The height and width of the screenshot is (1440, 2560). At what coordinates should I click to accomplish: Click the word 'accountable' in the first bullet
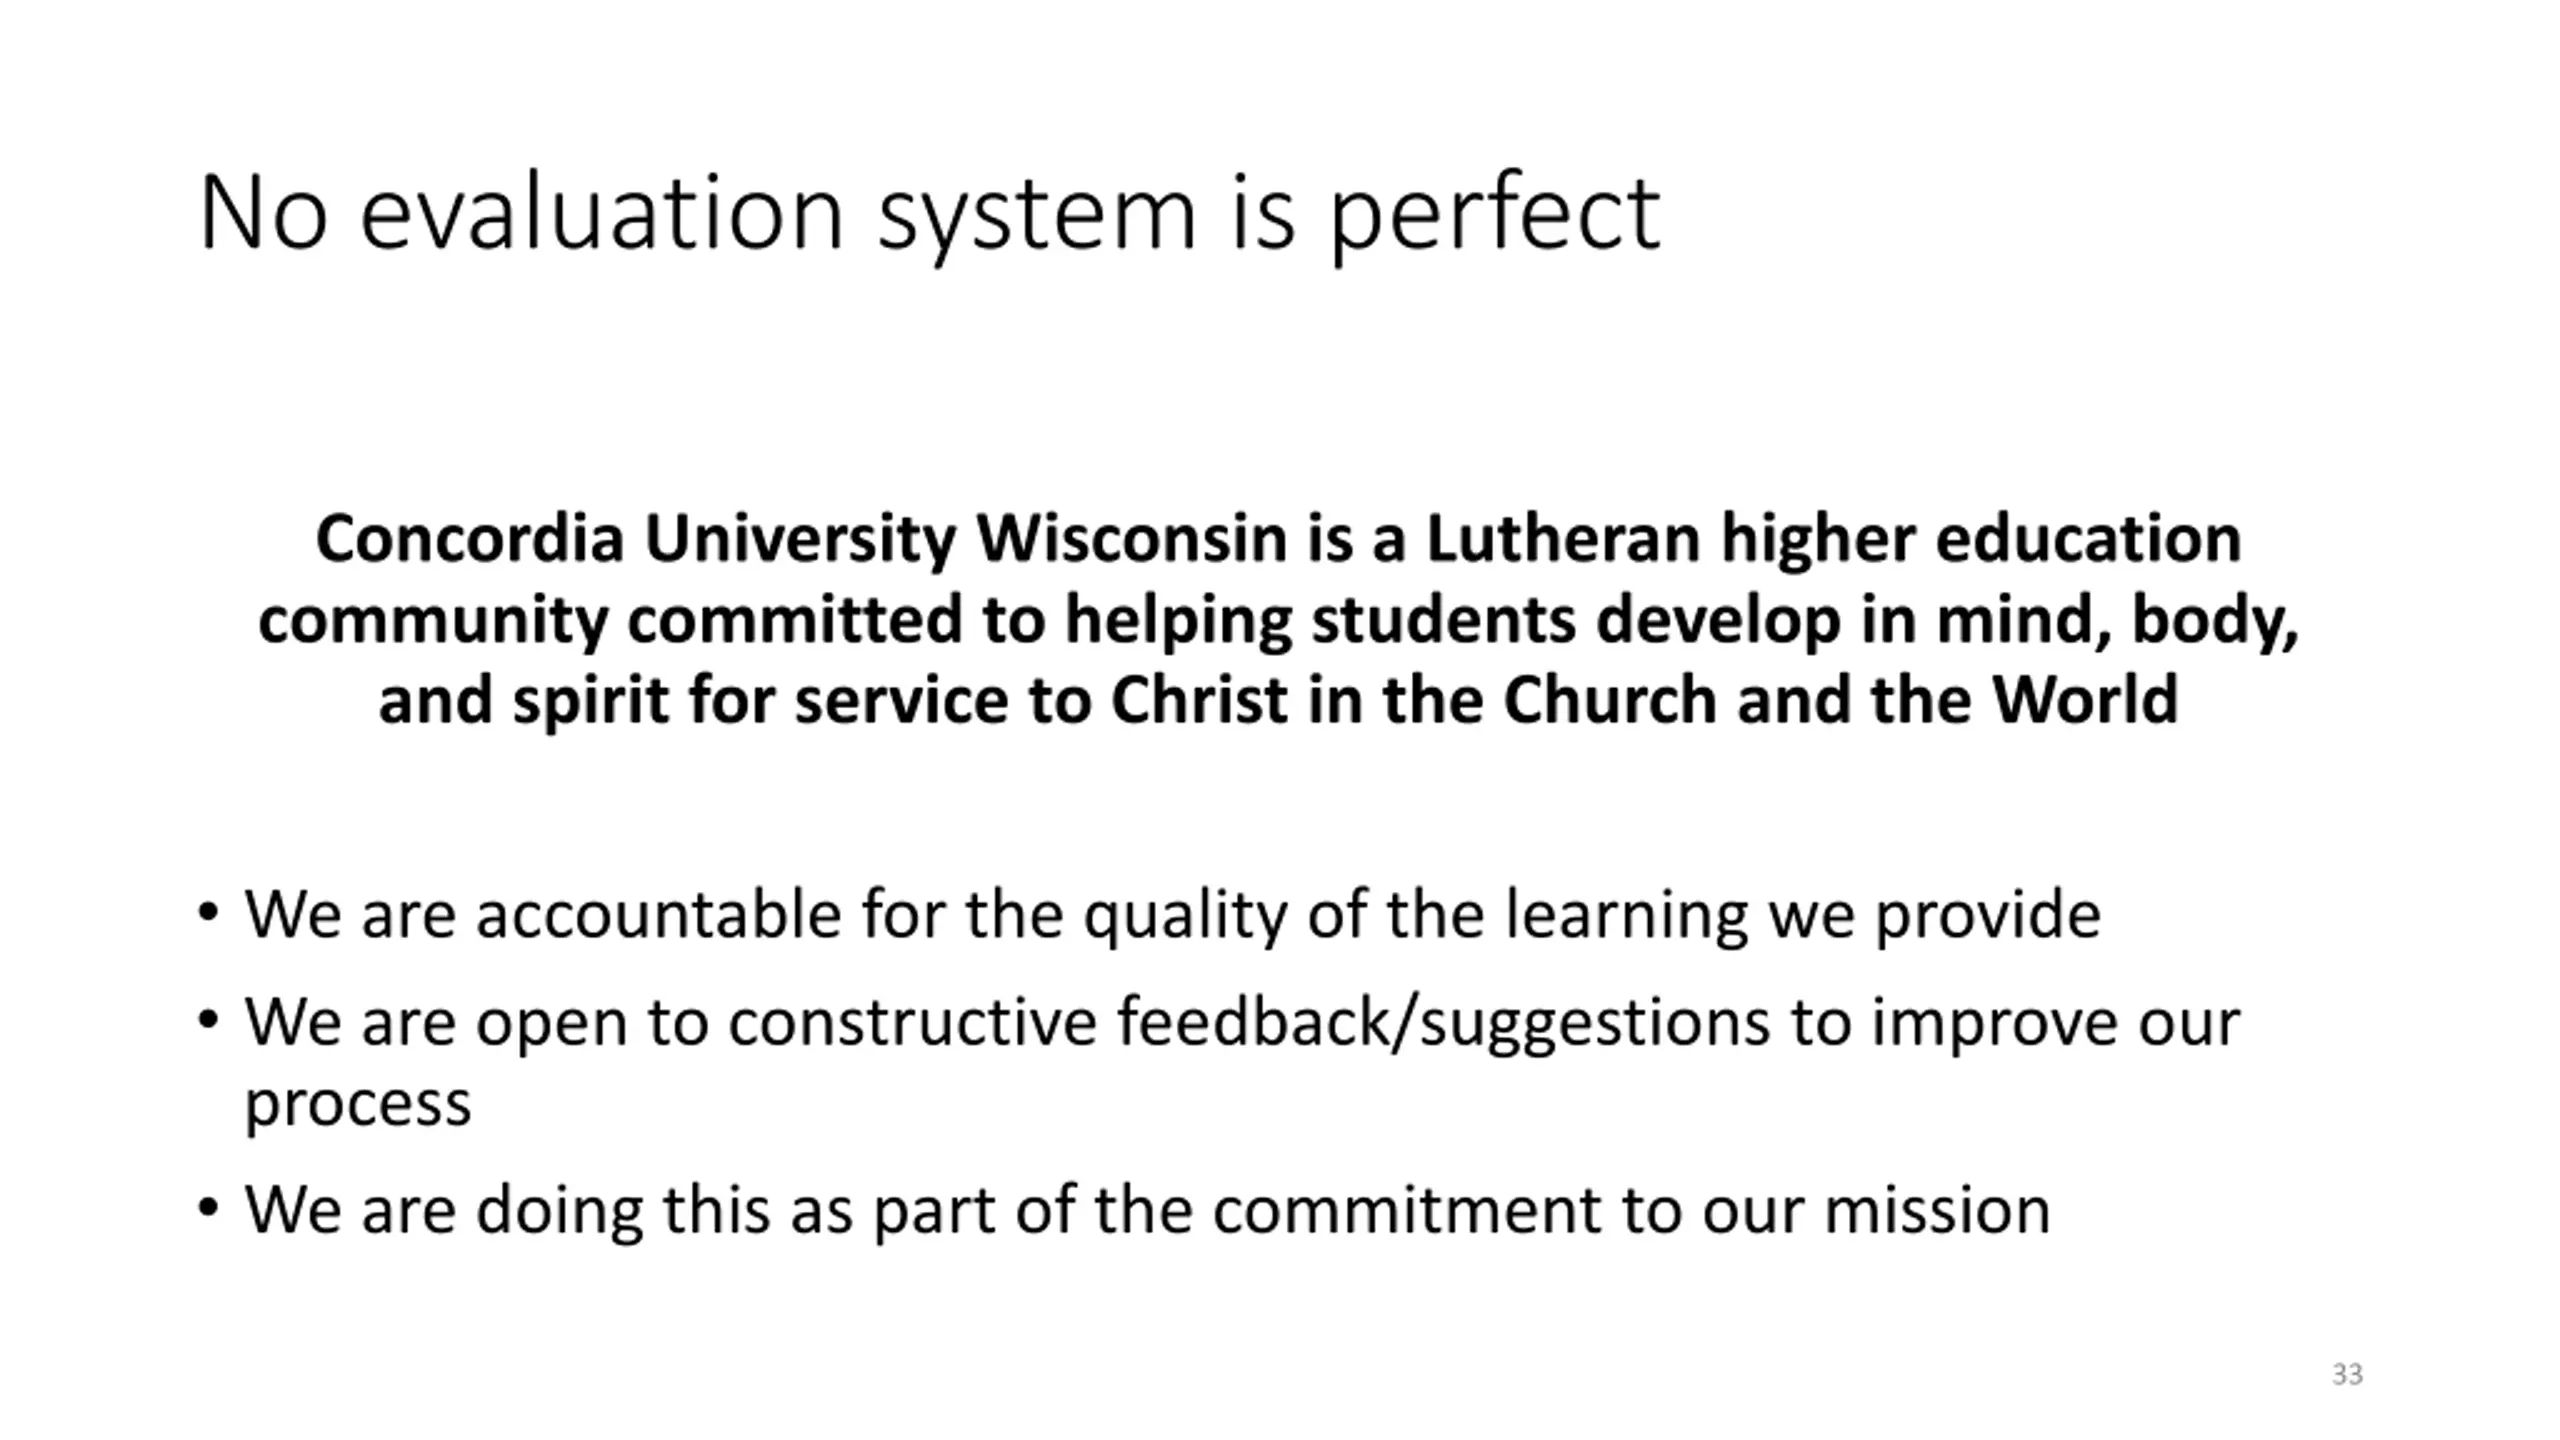pos(658,913)
